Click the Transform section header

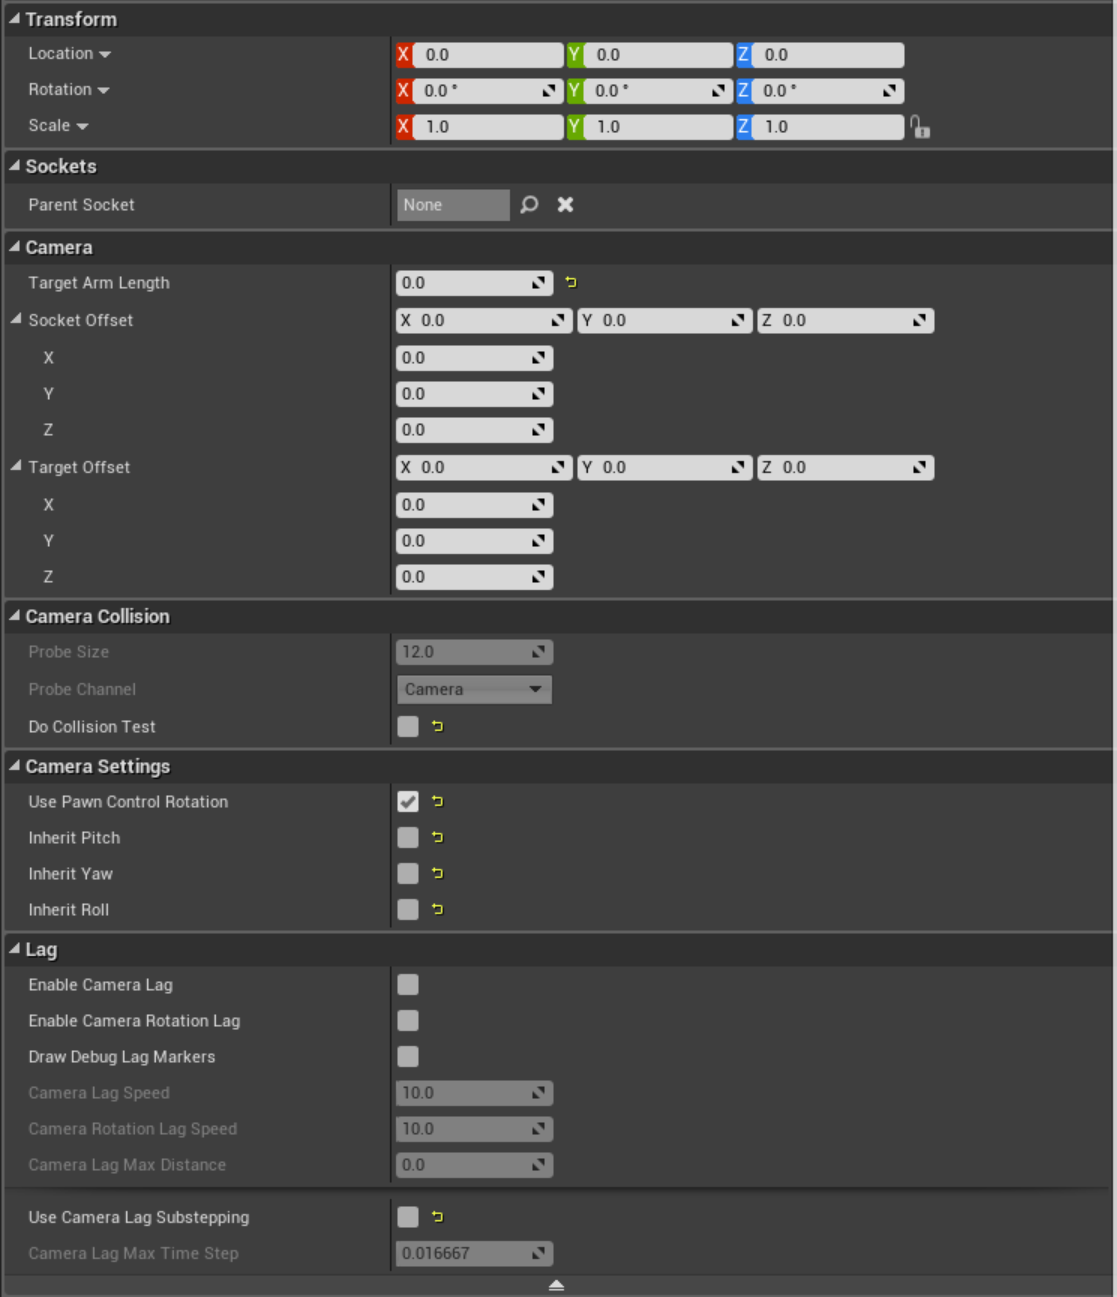pyautogui.click(x=71, y=19)
